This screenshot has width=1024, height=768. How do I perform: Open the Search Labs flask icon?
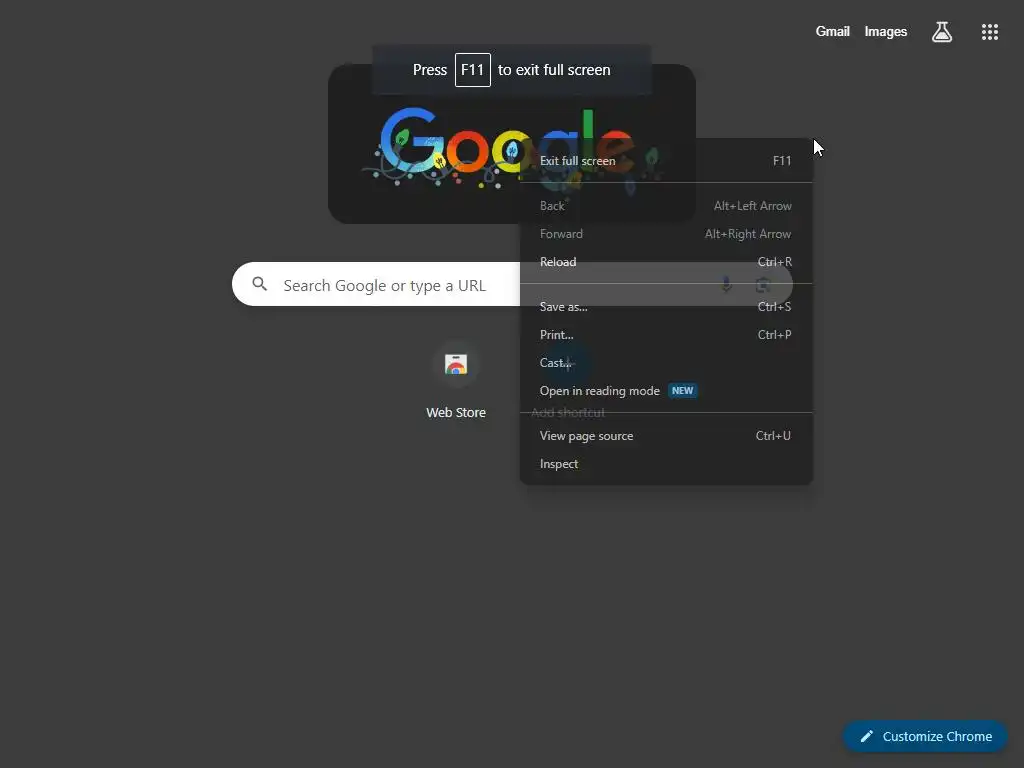pos(941,31)
